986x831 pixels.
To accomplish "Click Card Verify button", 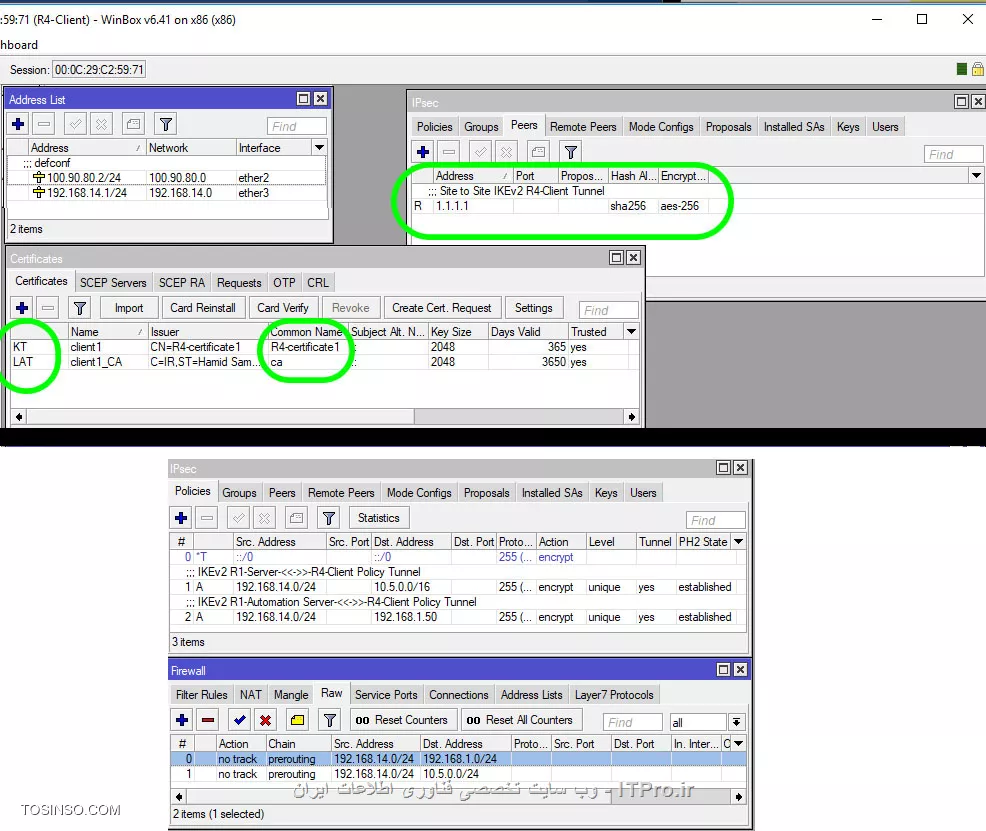I will (x=283, y=308).
